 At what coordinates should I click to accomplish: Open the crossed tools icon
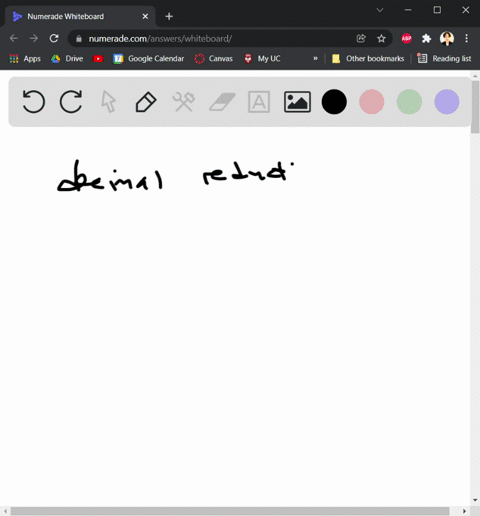184,102
